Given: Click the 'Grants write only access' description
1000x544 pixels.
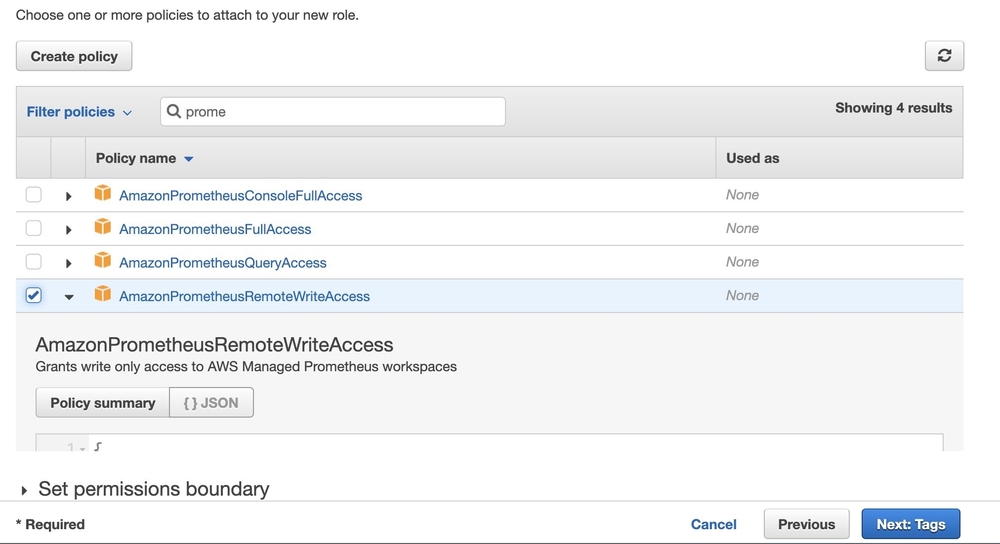Looking at the screenshot, I should coord(246,367).
